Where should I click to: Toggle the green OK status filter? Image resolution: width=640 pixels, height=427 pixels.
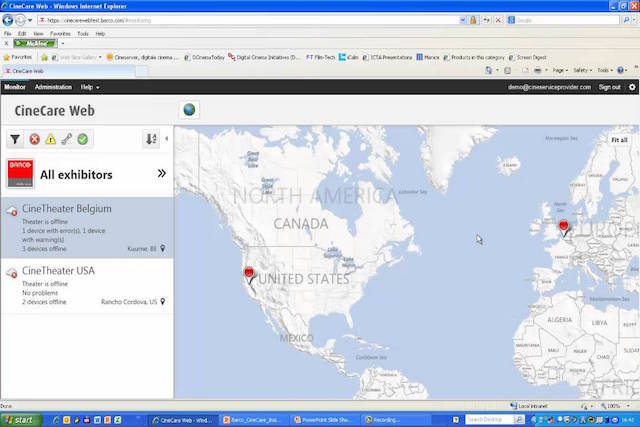click(82, 139)
